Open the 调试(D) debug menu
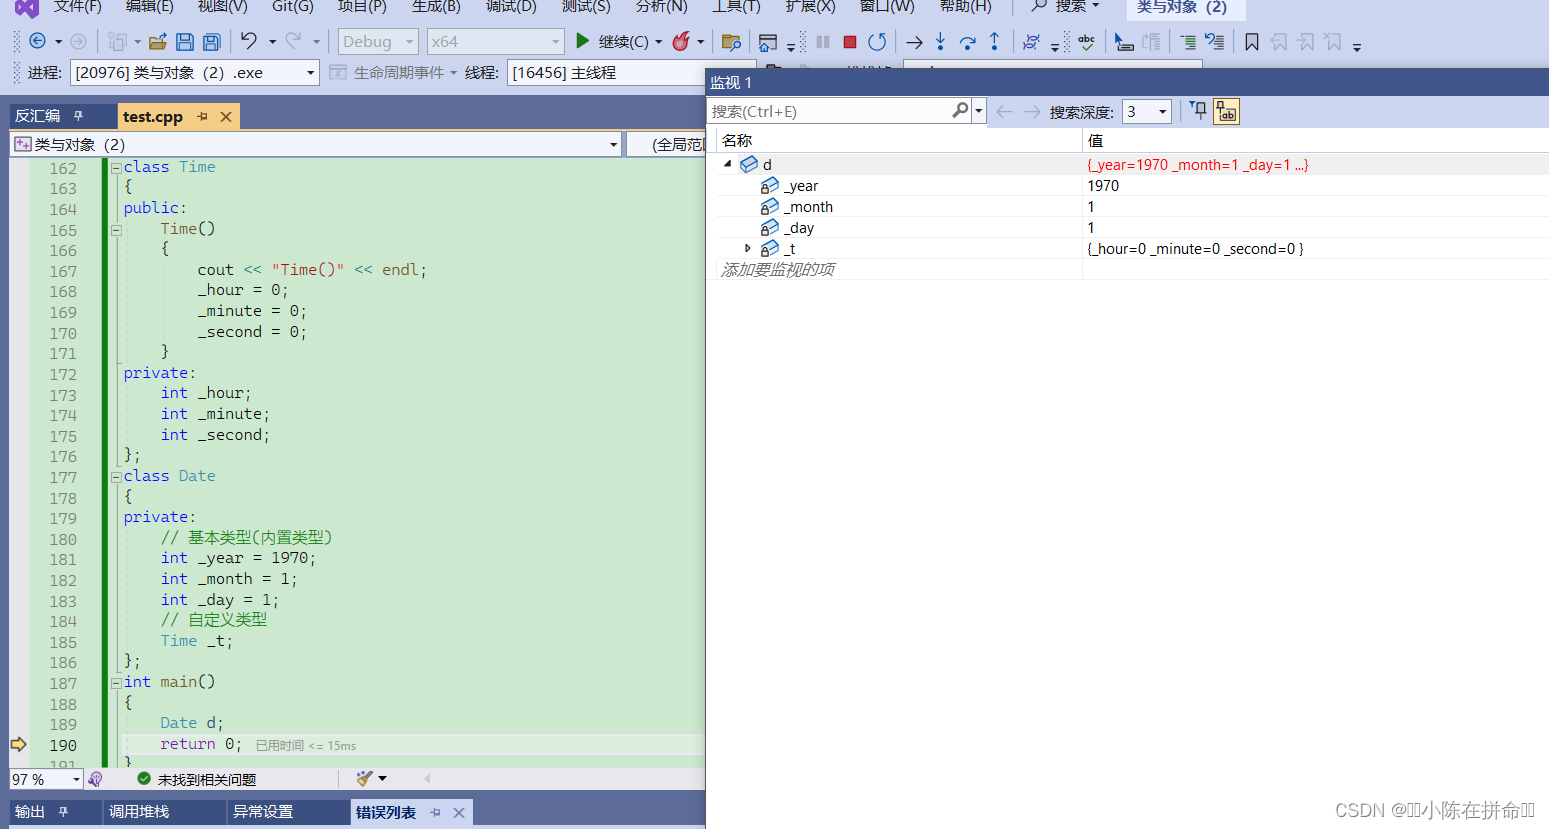 click(511, 7)
